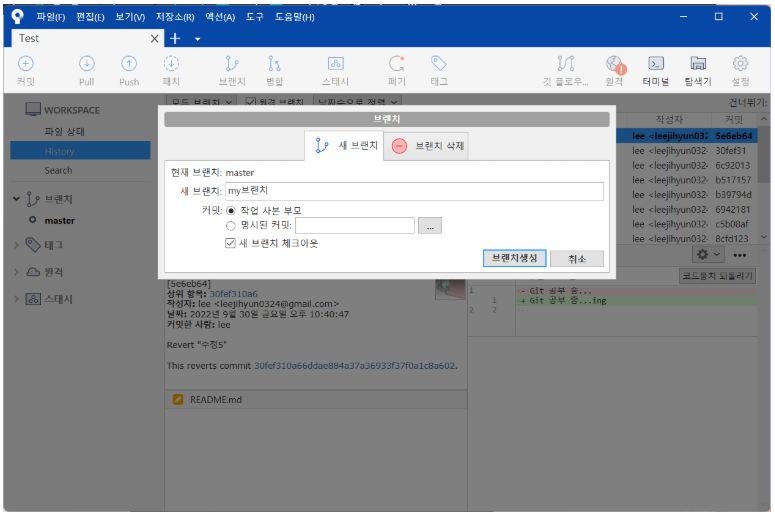Open the 도구 menu

click(x=255, y=17)
